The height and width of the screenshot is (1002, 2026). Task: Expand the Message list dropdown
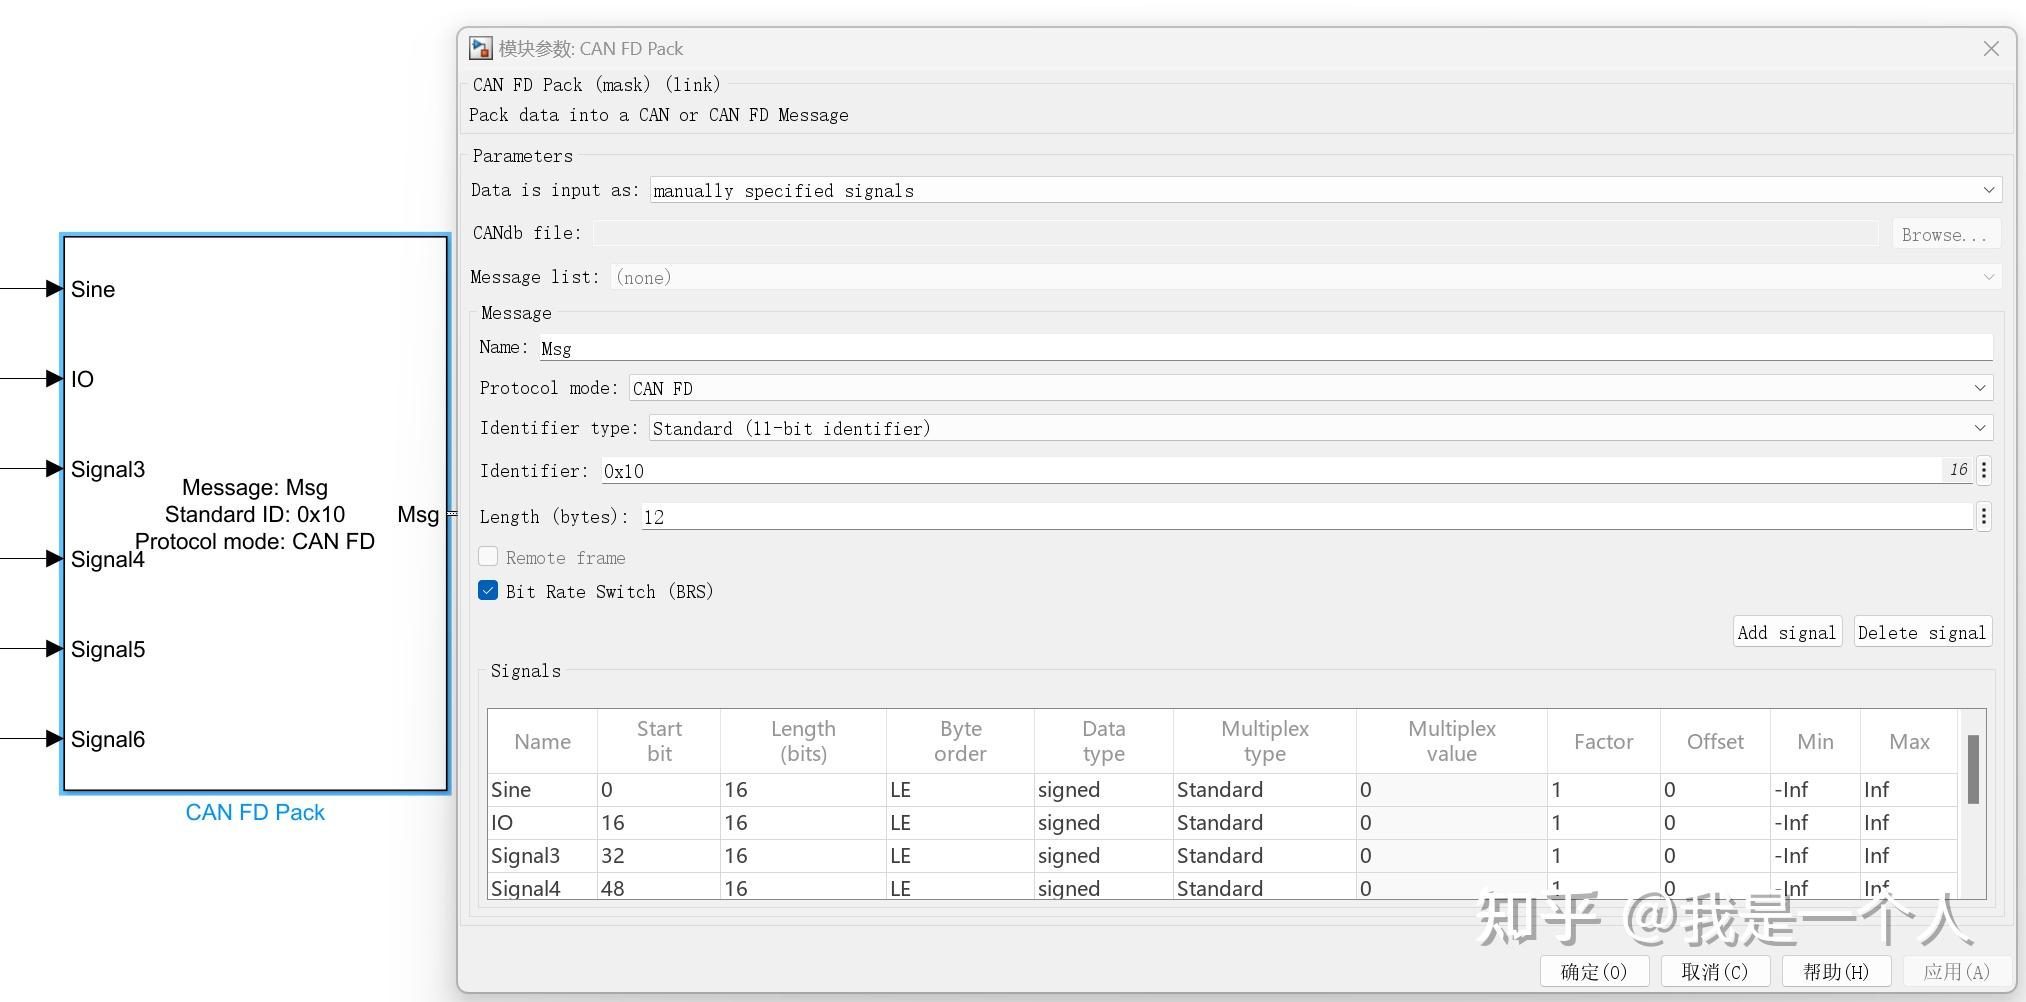[1988, 276]
